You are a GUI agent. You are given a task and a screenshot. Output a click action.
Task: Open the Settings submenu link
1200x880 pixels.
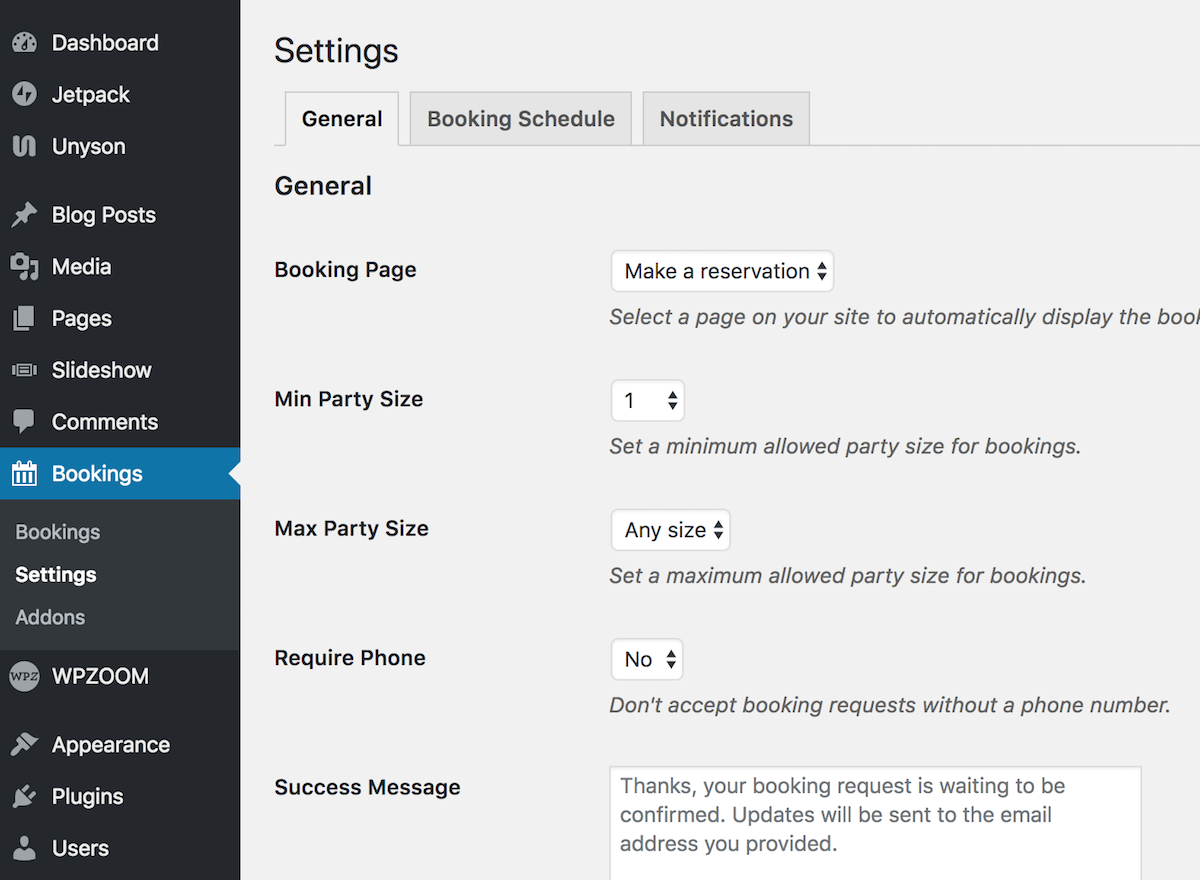pos(56,575)
